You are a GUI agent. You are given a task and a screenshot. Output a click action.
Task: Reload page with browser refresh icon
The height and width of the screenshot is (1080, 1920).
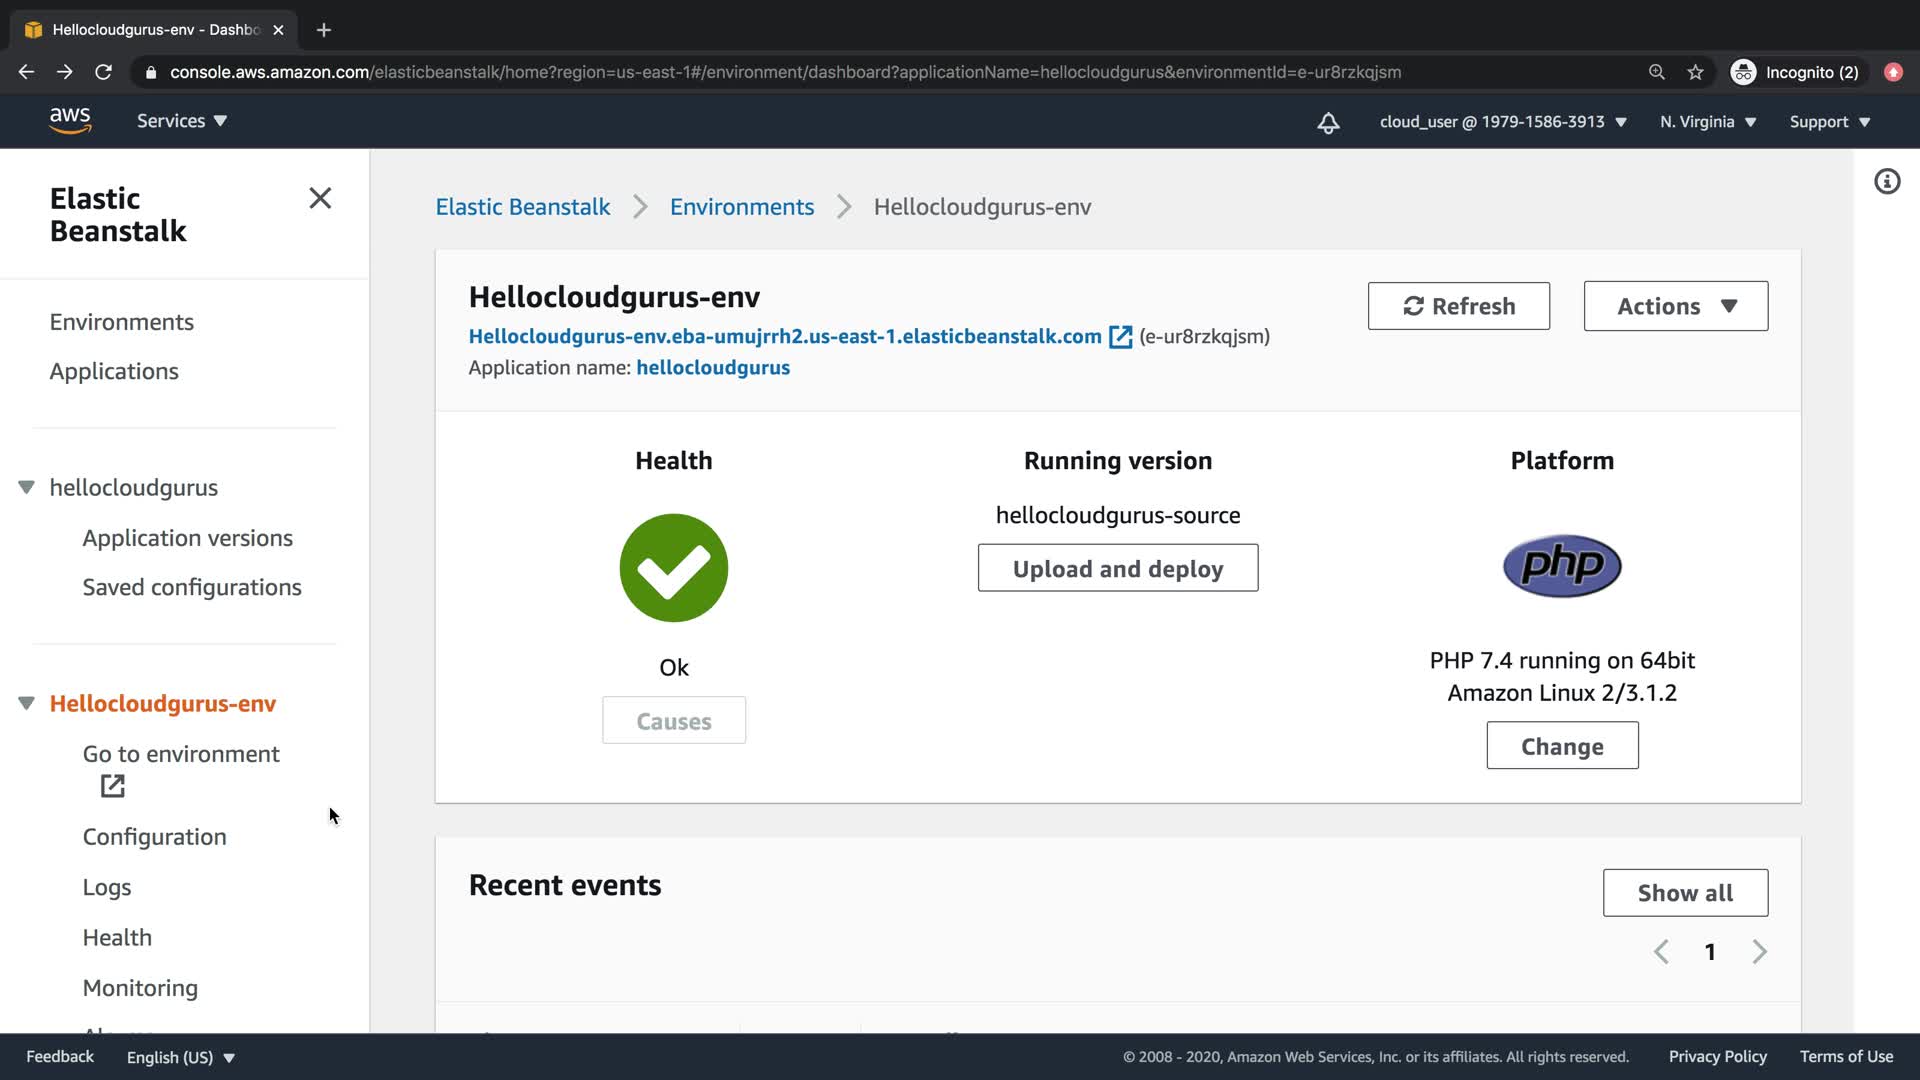click(x=103, y=72)
